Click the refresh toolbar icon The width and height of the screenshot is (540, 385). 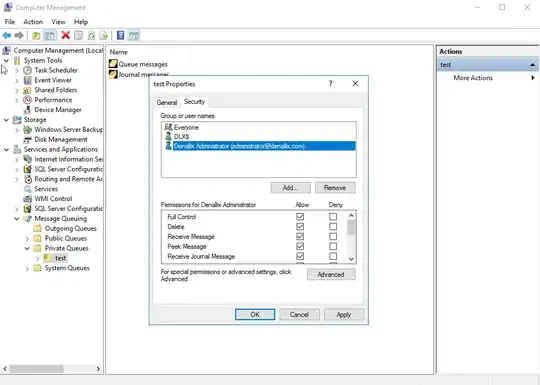click(x=91, y=35)
